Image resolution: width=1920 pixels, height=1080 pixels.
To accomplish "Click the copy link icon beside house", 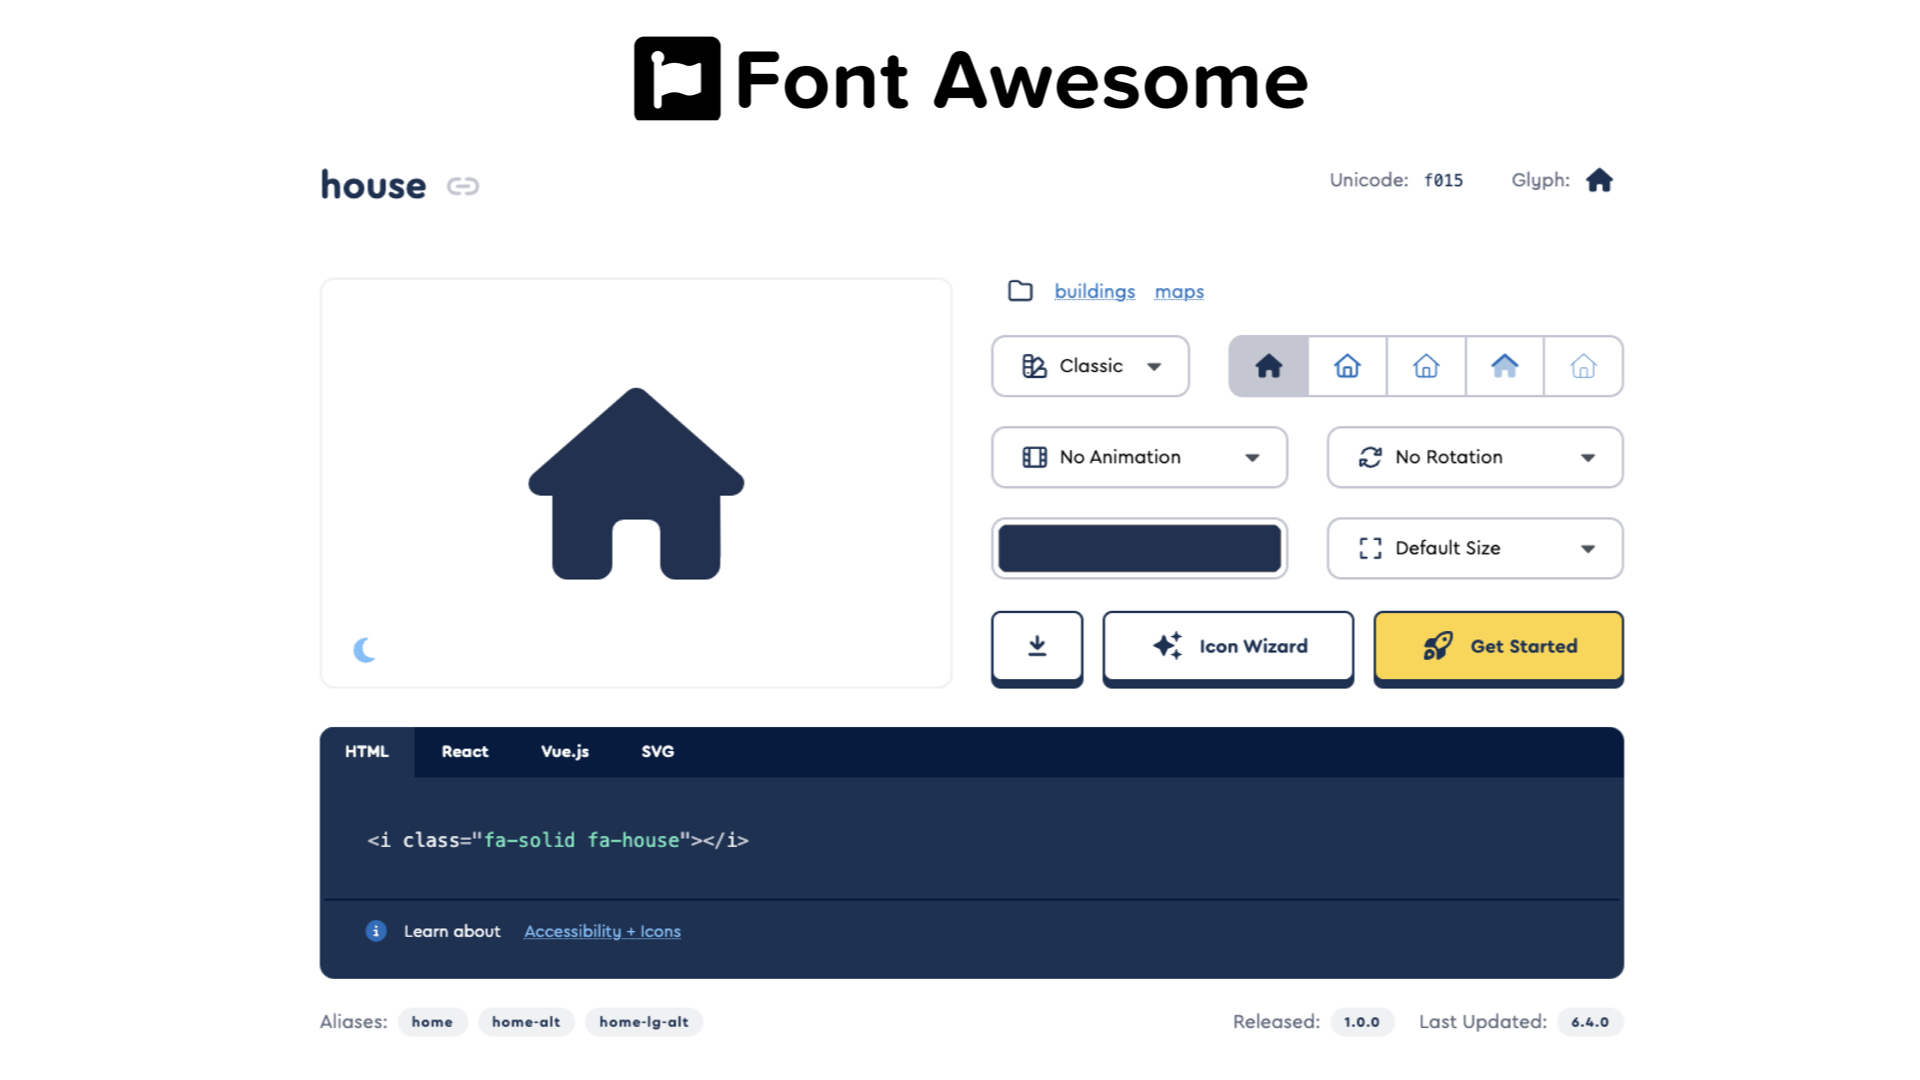I will pos(462,186).
